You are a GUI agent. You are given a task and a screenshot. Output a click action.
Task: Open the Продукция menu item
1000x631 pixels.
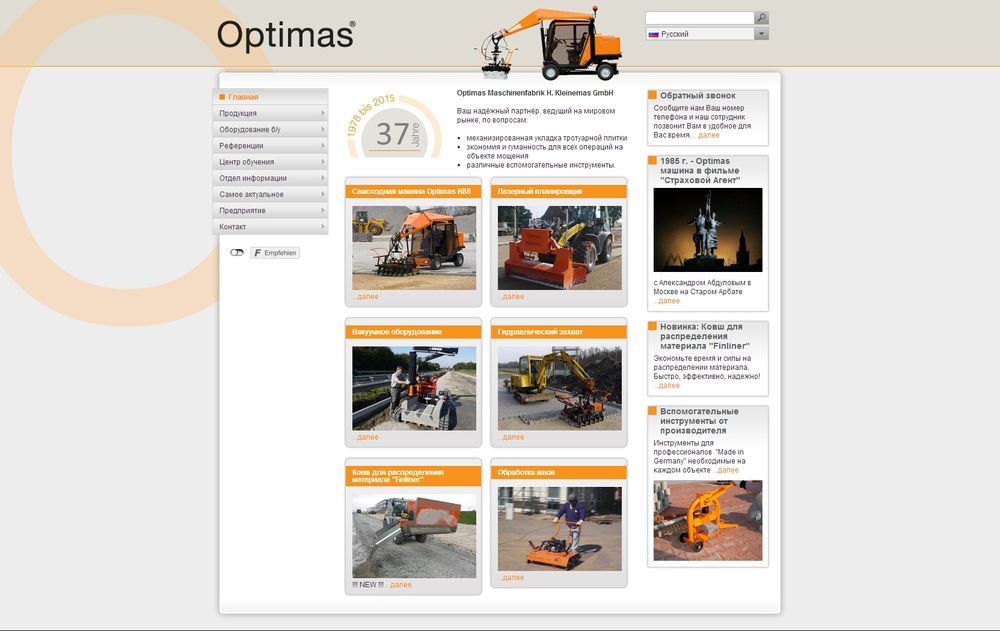pyautogui.click(x=270, y=113)
